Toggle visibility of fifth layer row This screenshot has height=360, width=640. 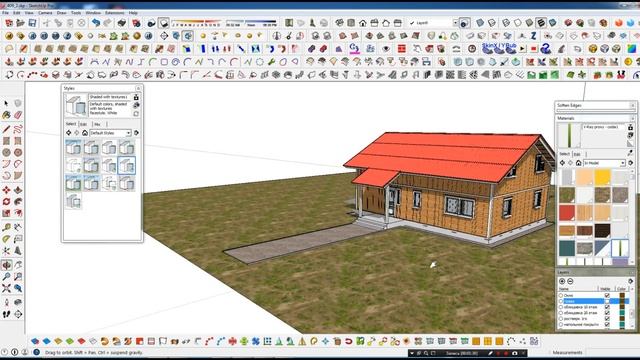[607, 319]
